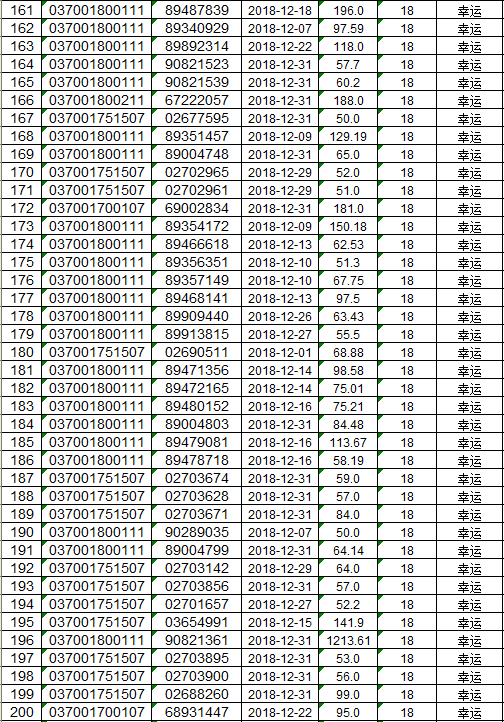This screenshot has height=722, width=504.
Task: Click the 幸运 cell in row 200
Action: 469,712
